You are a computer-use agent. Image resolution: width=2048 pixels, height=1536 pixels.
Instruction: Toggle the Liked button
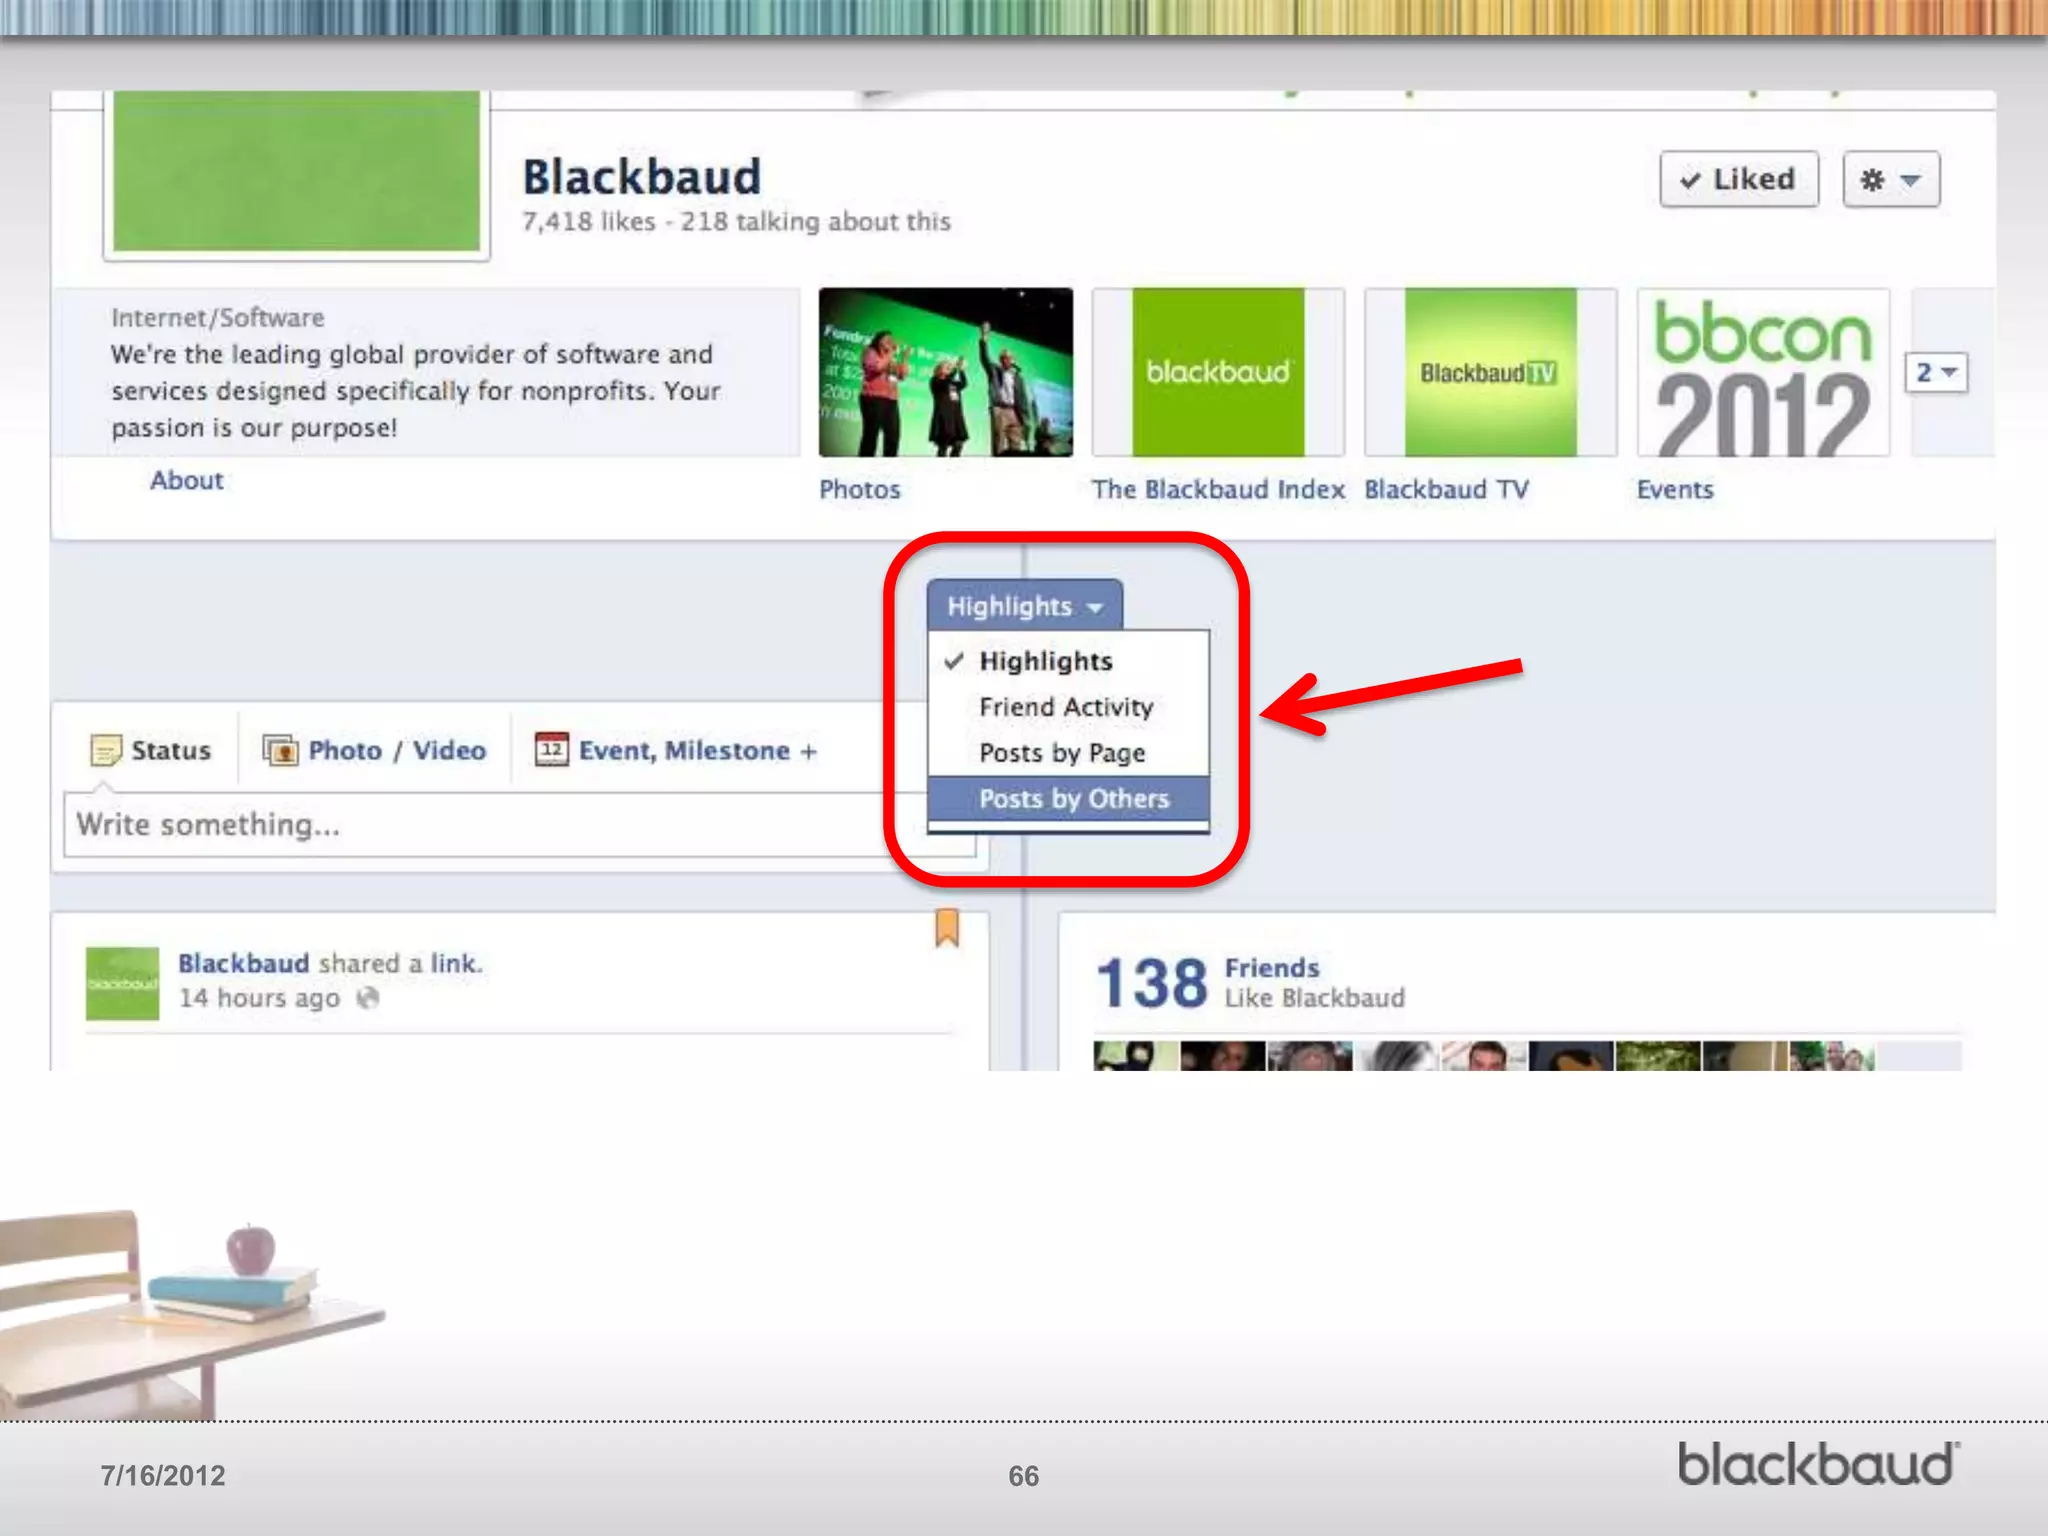[1738, 180]
